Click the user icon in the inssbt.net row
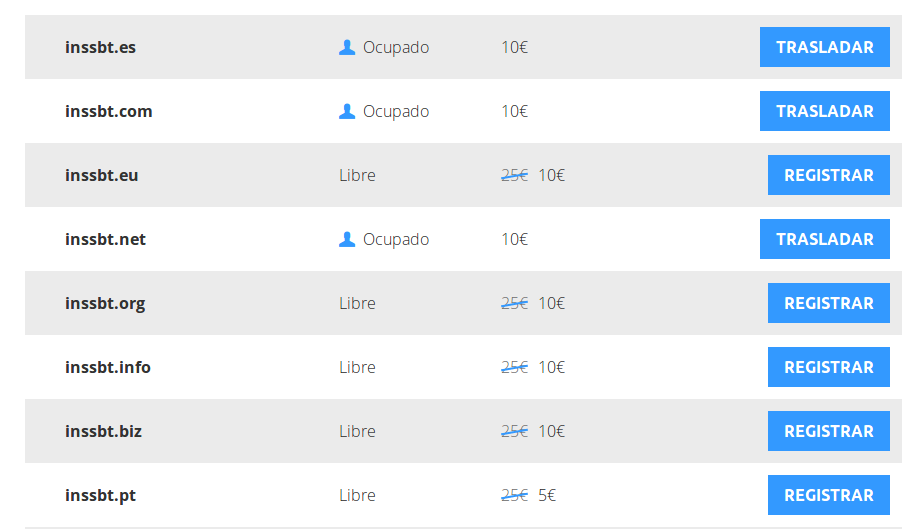 point(347,239)
